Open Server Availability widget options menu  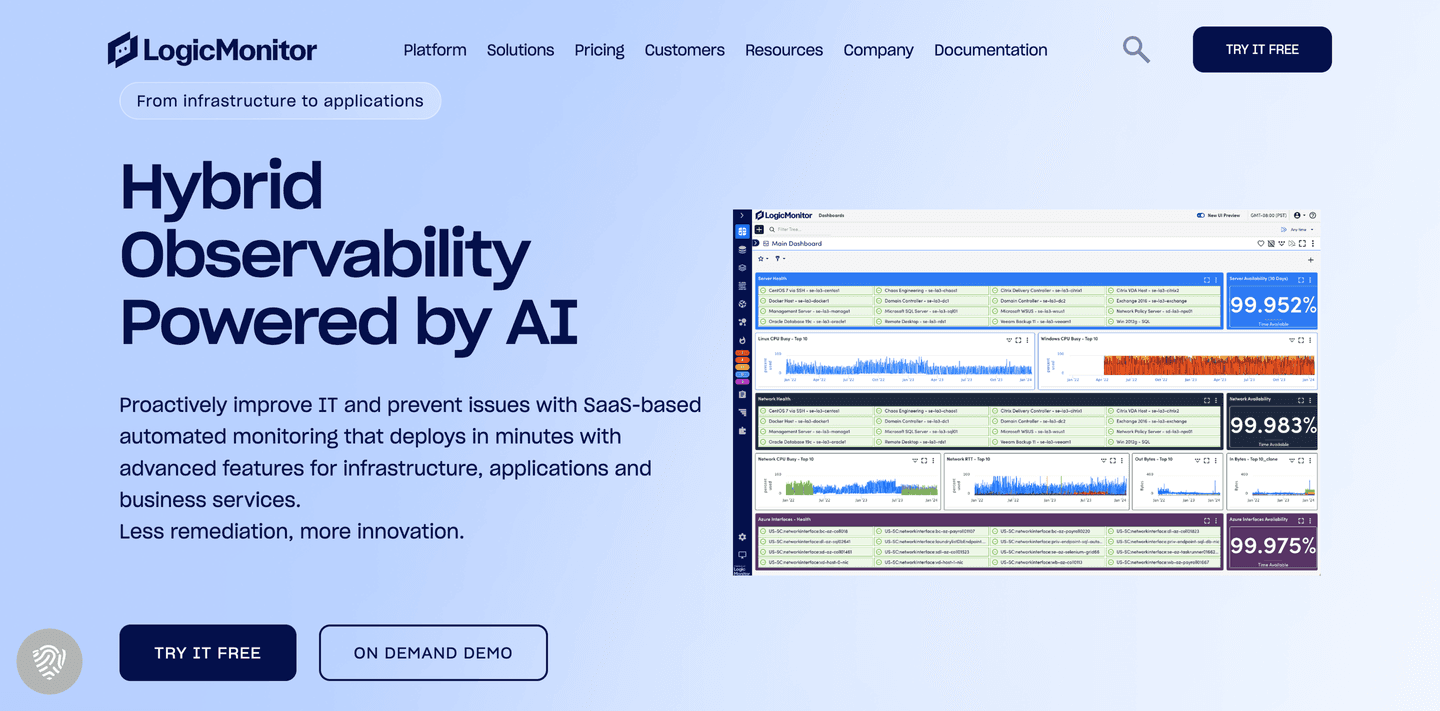click(1310, 280)
